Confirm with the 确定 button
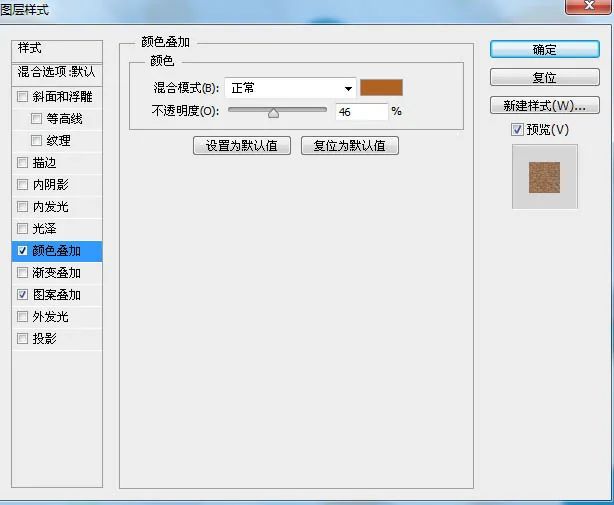Image resolution: width=614 pixels, height=505 pixels. pyautogui.click(x=544, y=49)
